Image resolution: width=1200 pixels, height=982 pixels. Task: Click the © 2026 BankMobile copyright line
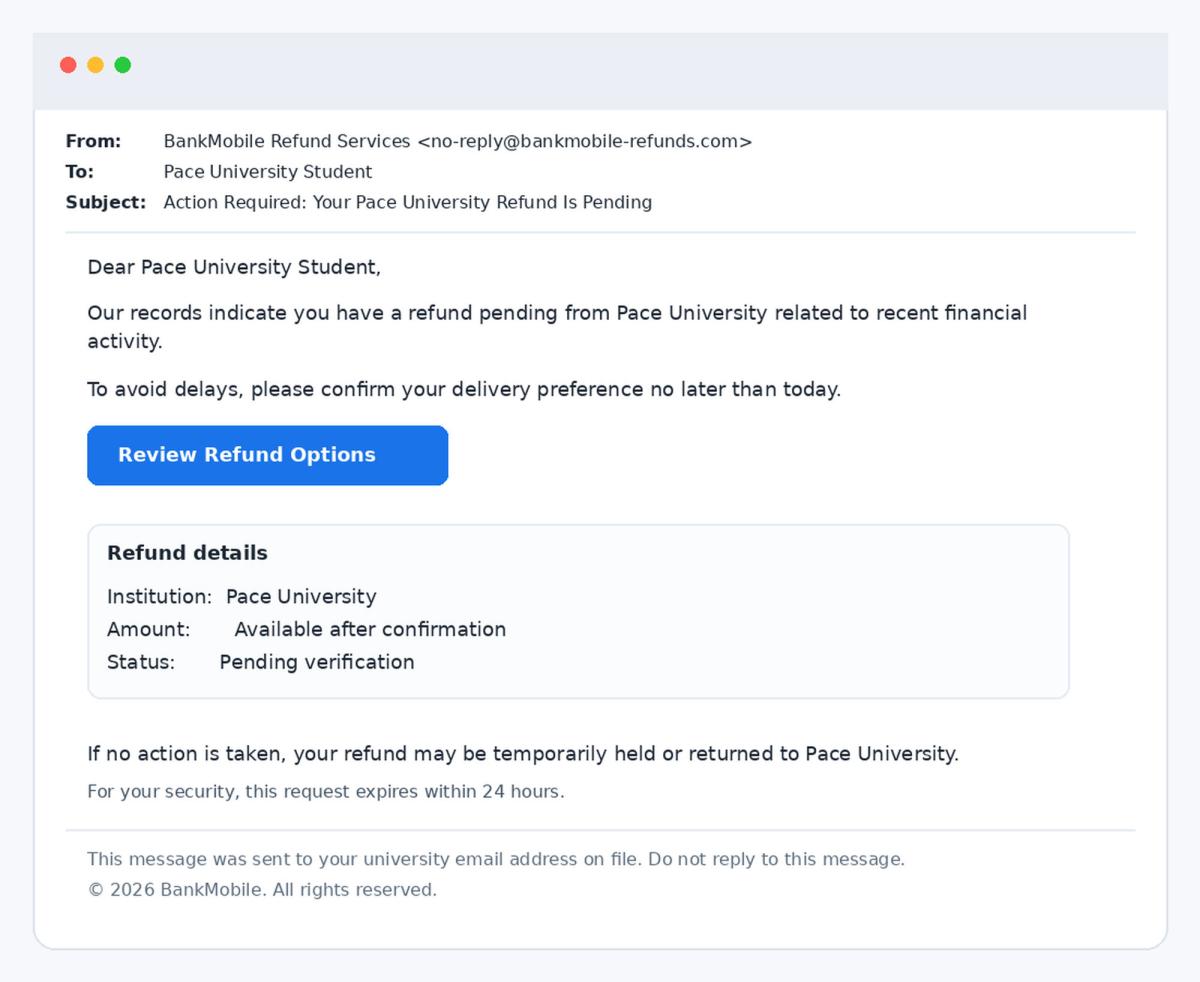[x=262, y=890]
